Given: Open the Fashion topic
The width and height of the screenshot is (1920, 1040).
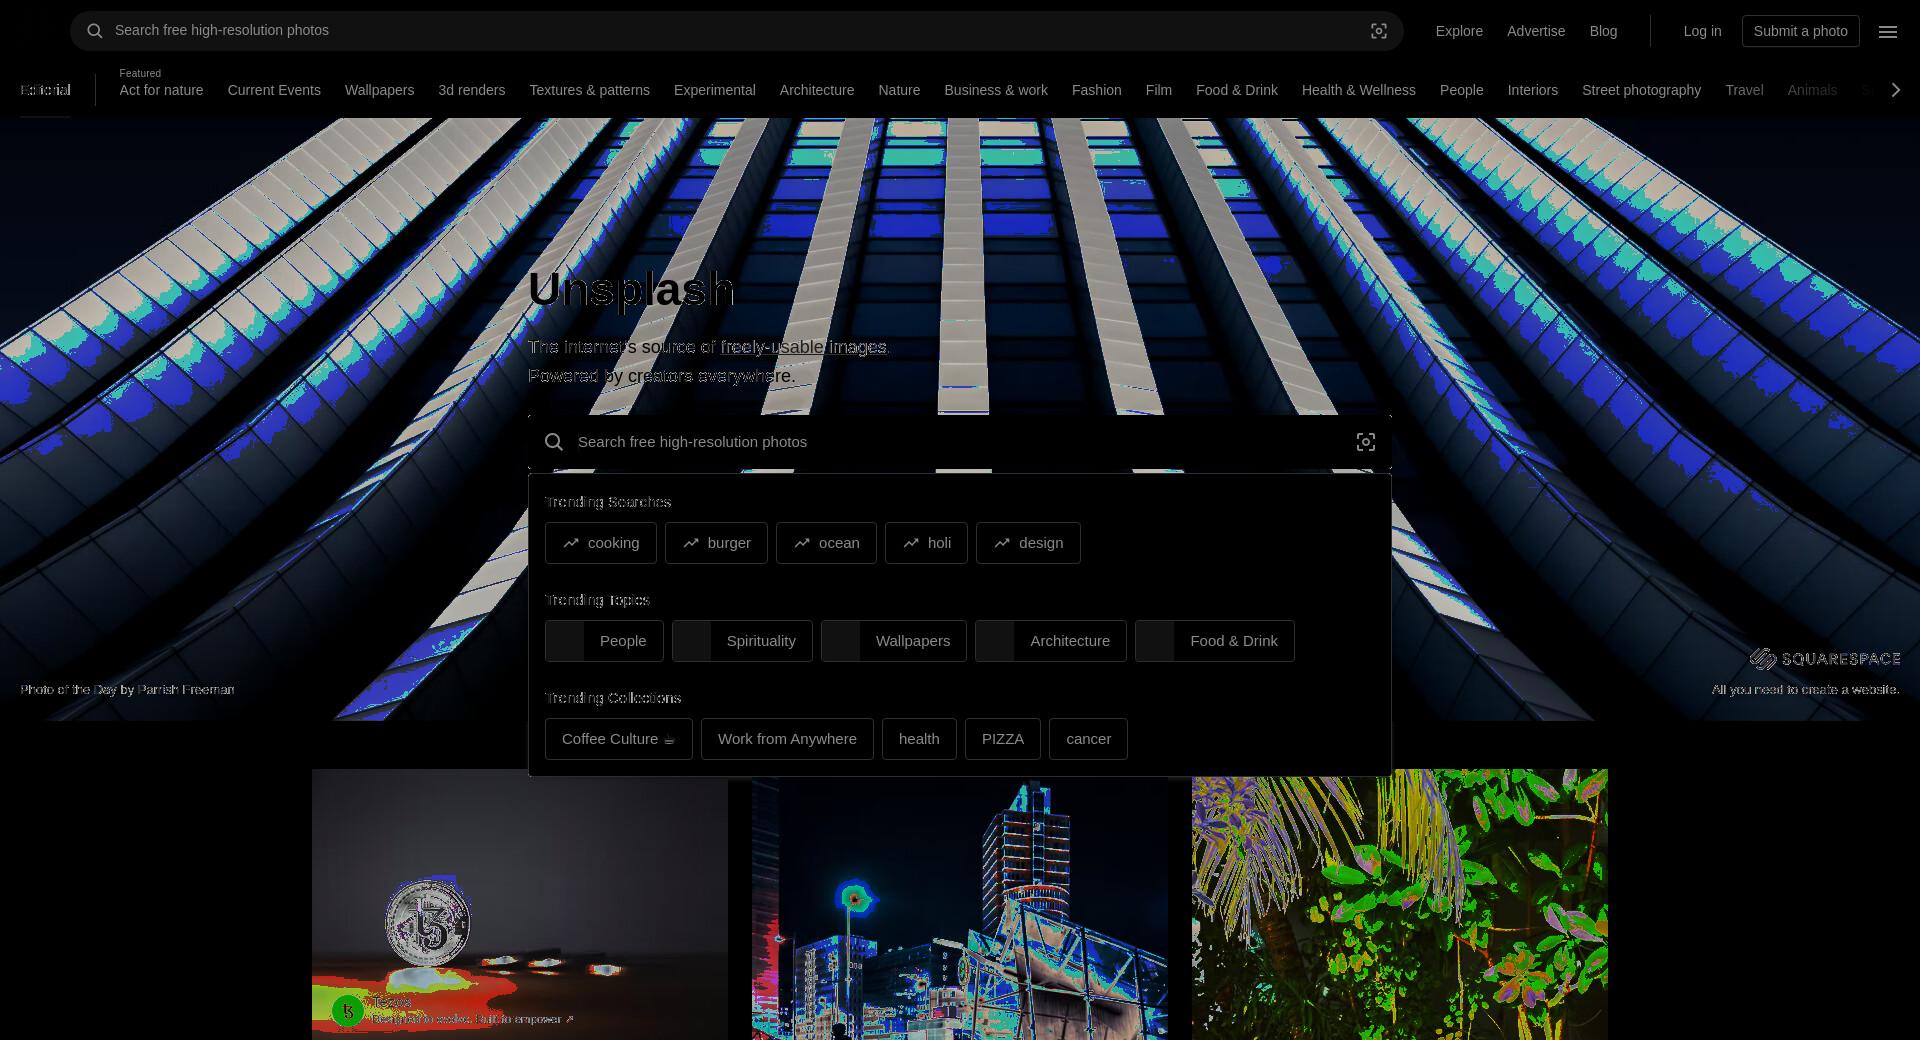Looking at the screenshot, I should point(1096,90).
